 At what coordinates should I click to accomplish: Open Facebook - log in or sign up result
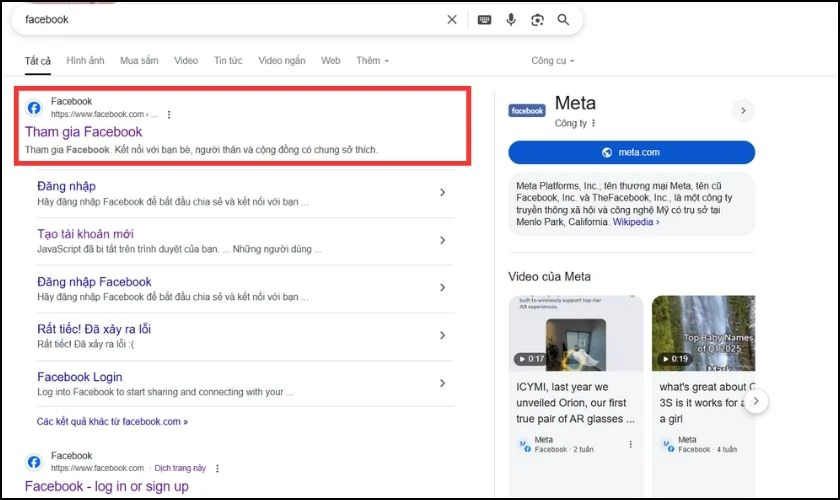[x=107, y=487]
